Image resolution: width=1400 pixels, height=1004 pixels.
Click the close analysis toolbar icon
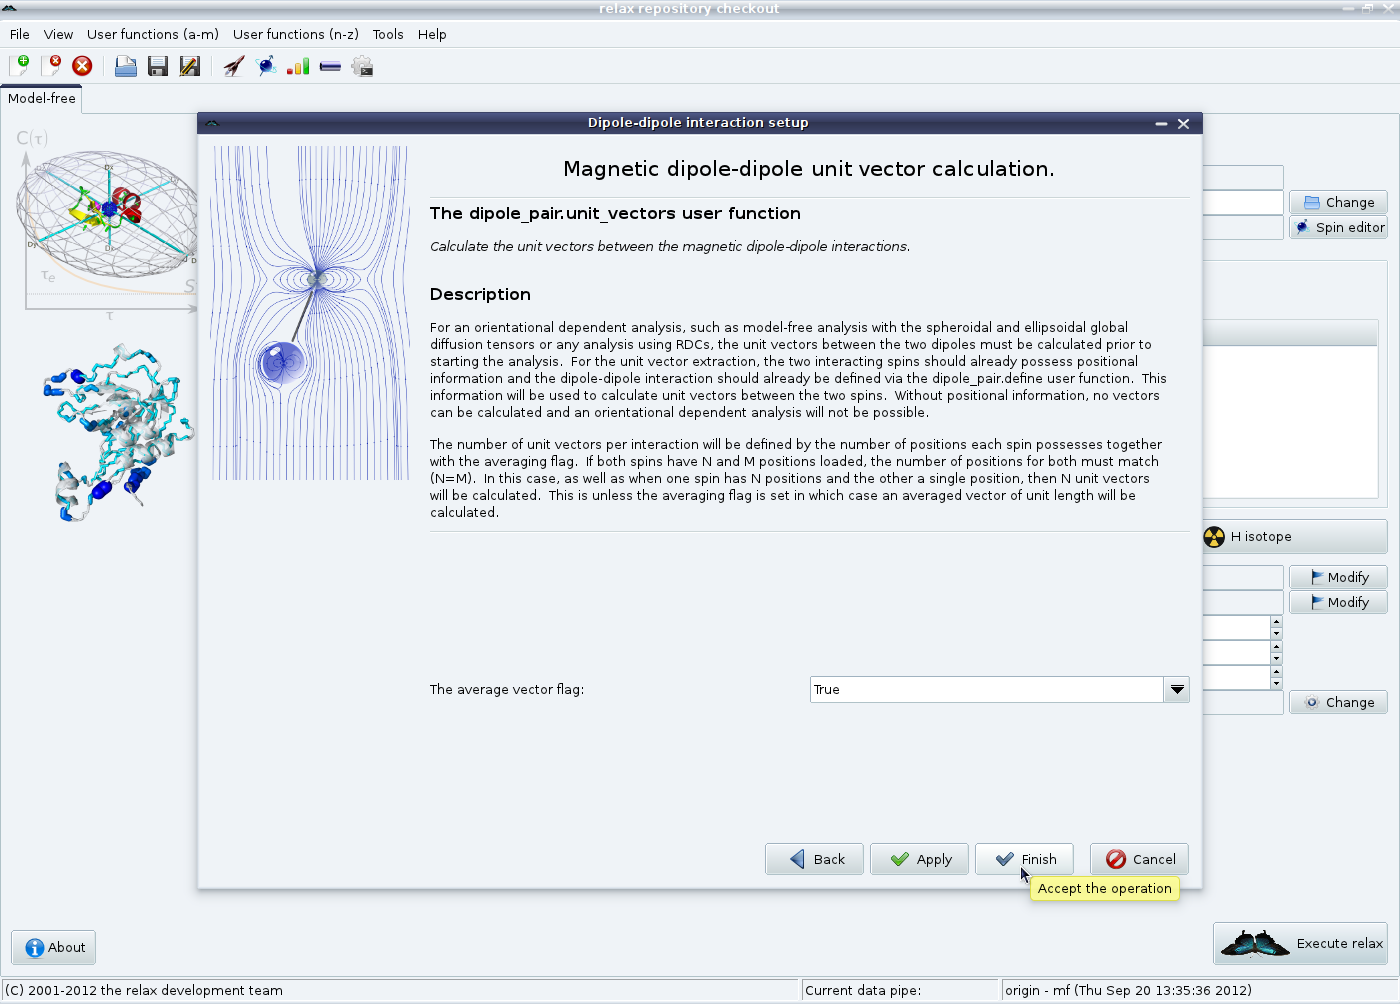51,66
